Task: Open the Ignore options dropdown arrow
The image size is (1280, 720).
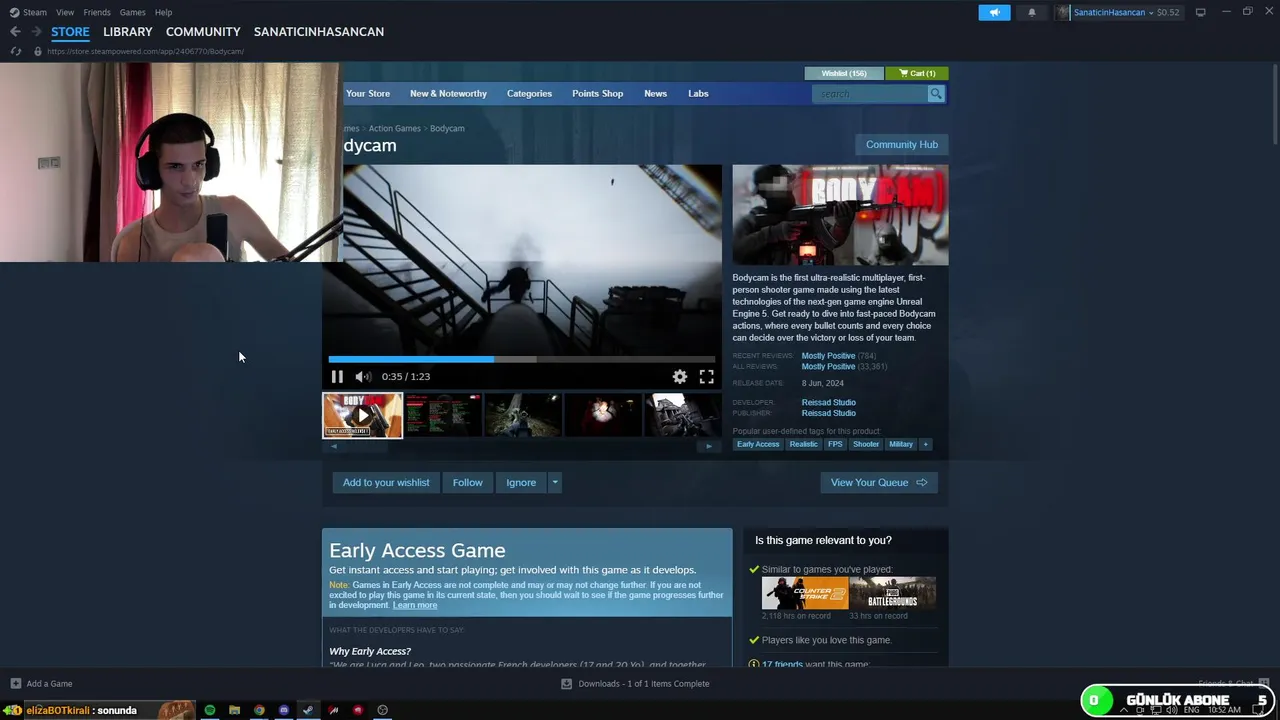Action: tap(555, 483)
